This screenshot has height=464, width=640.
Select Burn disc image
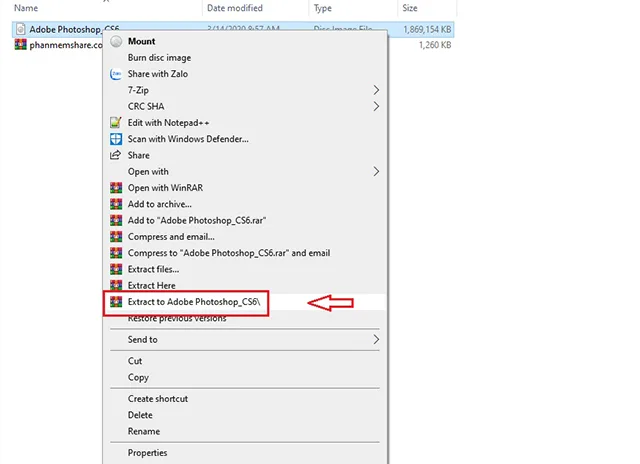(x=159, y=58)
